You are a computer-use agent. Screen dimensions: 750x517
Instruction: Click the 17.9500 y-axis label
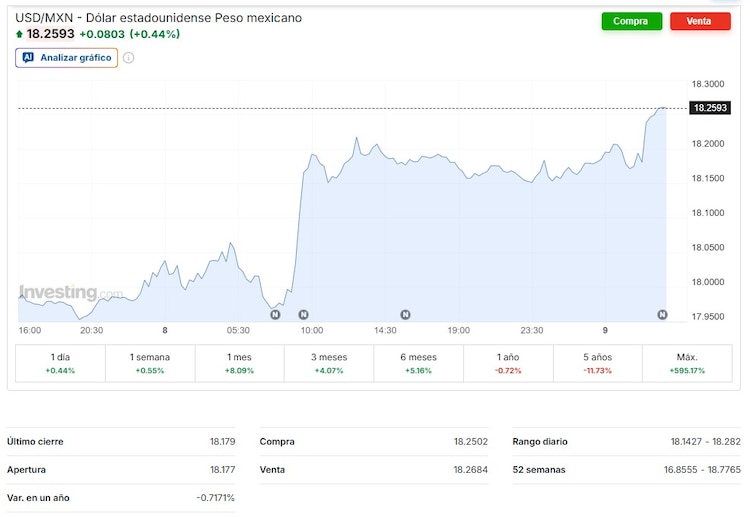pos(708,317)
